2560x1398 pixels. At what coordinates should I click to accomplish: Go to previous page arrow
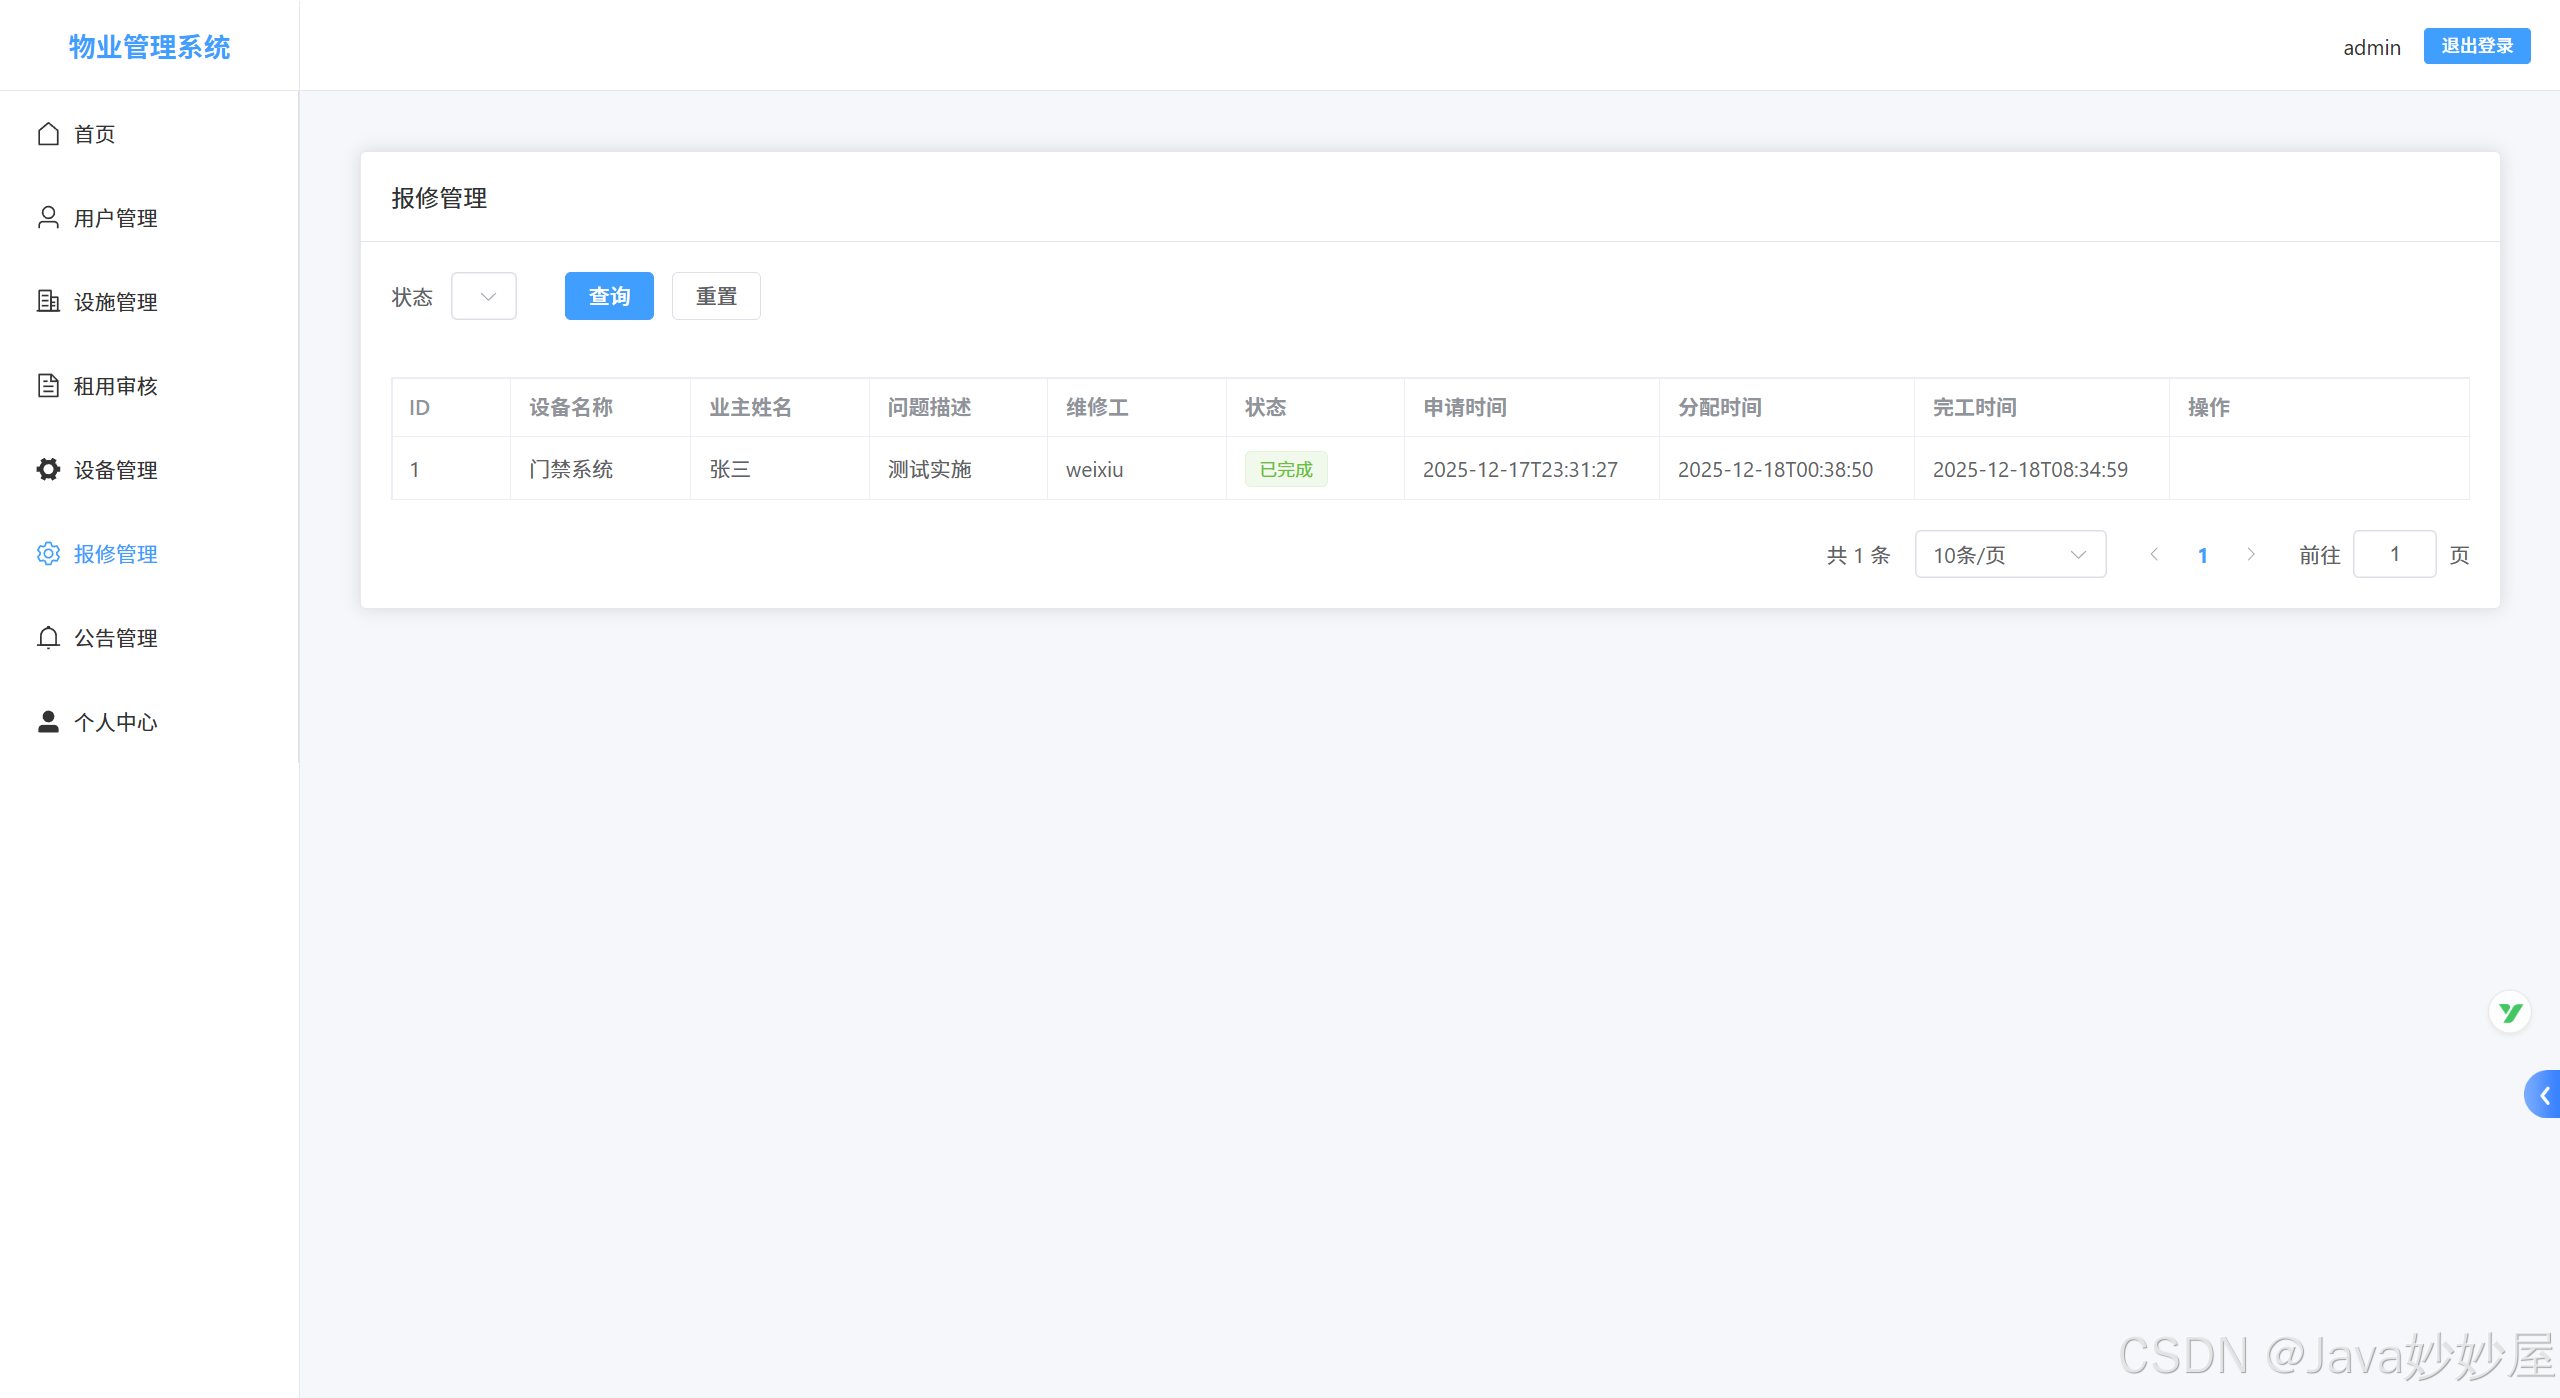coord(2154,554)
